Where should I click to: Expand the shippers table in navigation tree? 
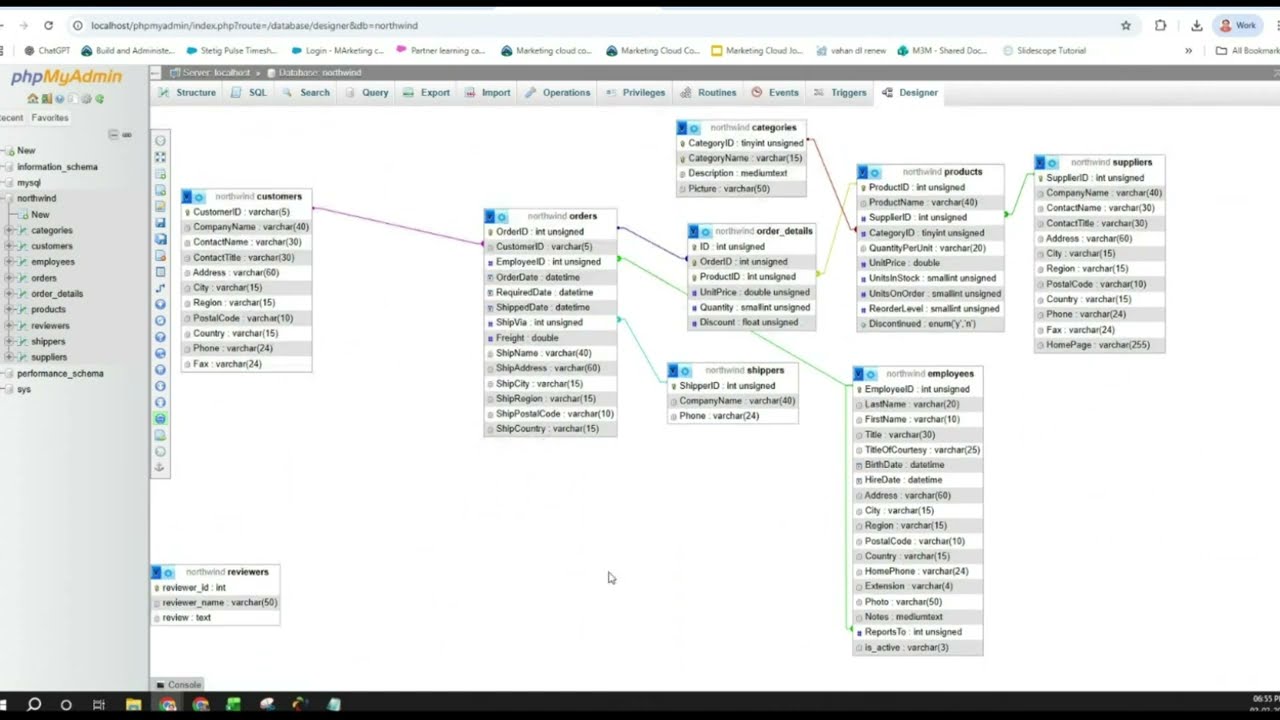(9, 341)
